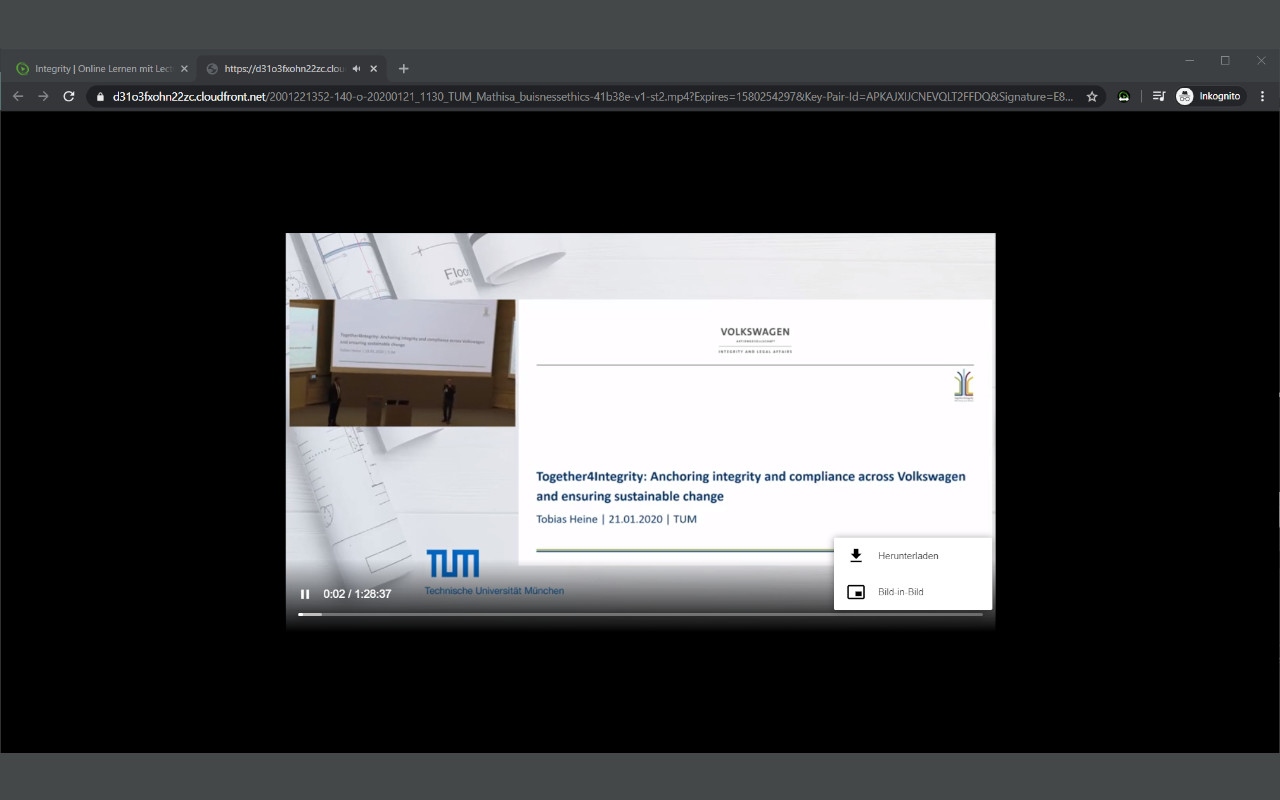The height and width of the screenshot is (800, 1280).
Task: Click the video progress bar
Action: 640,614
